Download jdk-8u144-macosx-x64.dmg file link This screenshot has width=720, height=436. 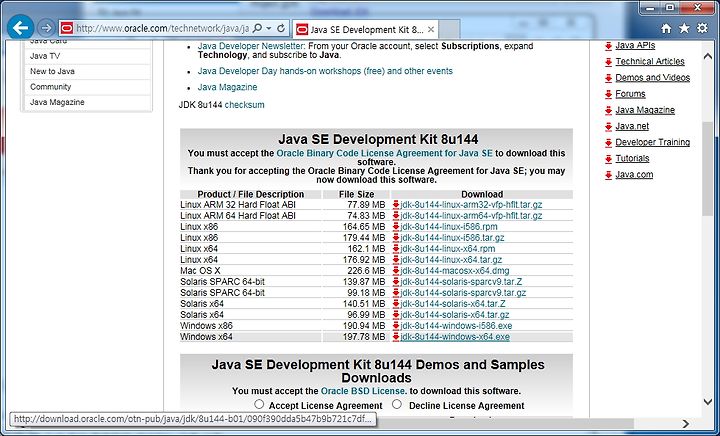tap(455, 271)
